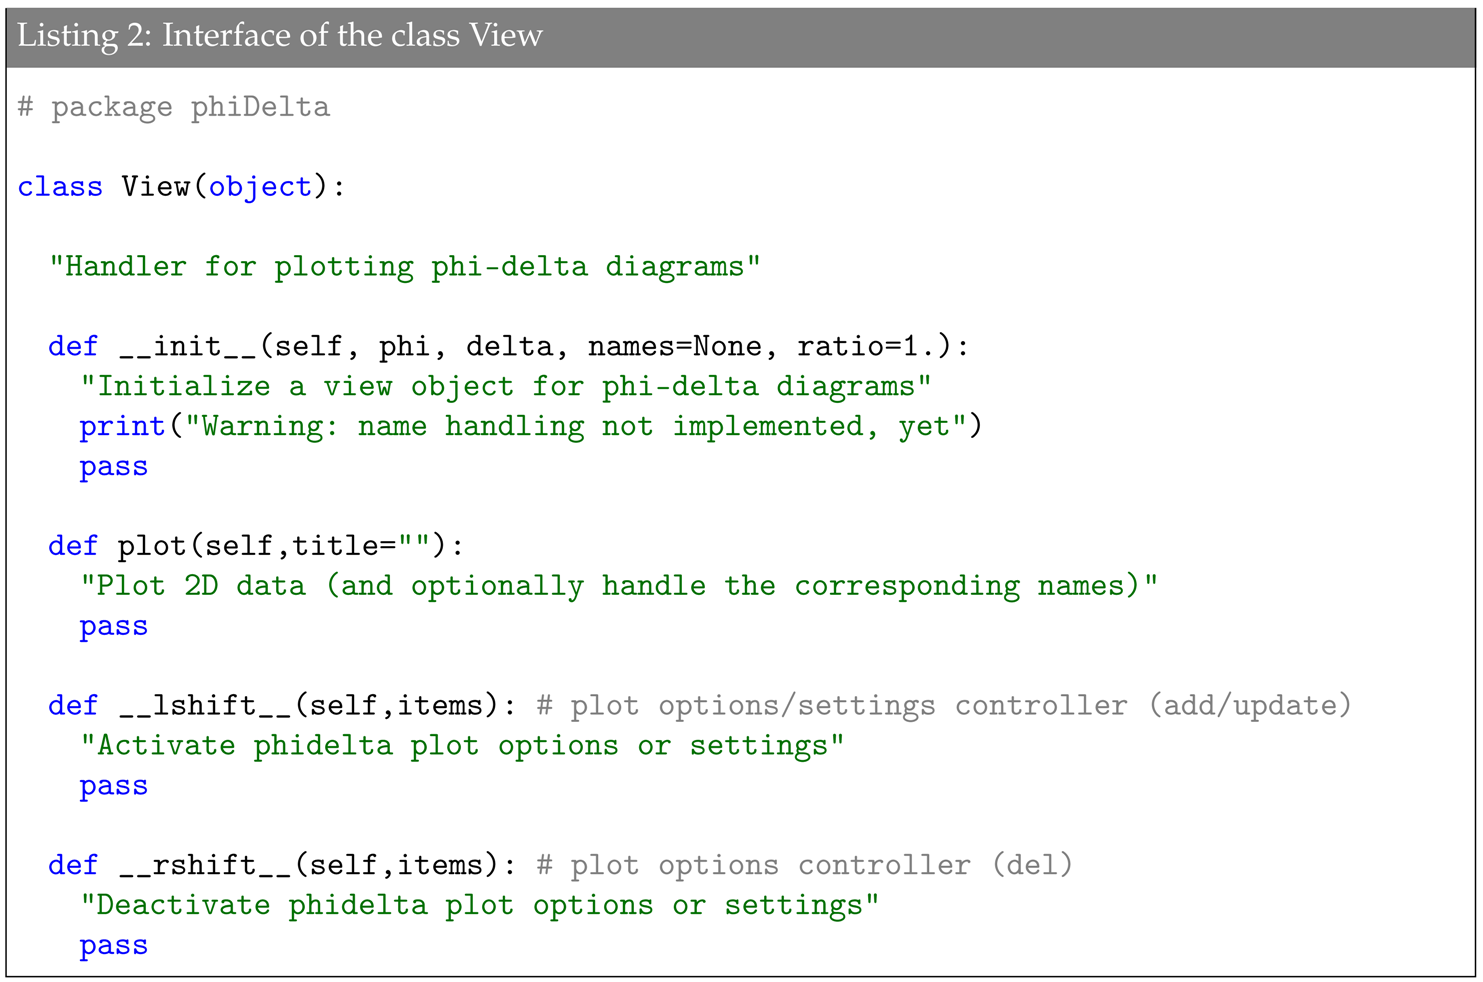Click the '# package phiDelta' comment
This screenshot has width=1483, height=982.
[x=174, y=107]
